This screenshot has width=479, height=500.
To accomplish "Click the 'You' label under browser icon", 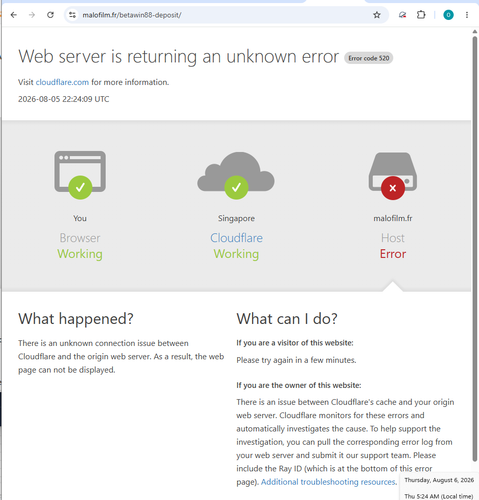I will coord(80,218).
